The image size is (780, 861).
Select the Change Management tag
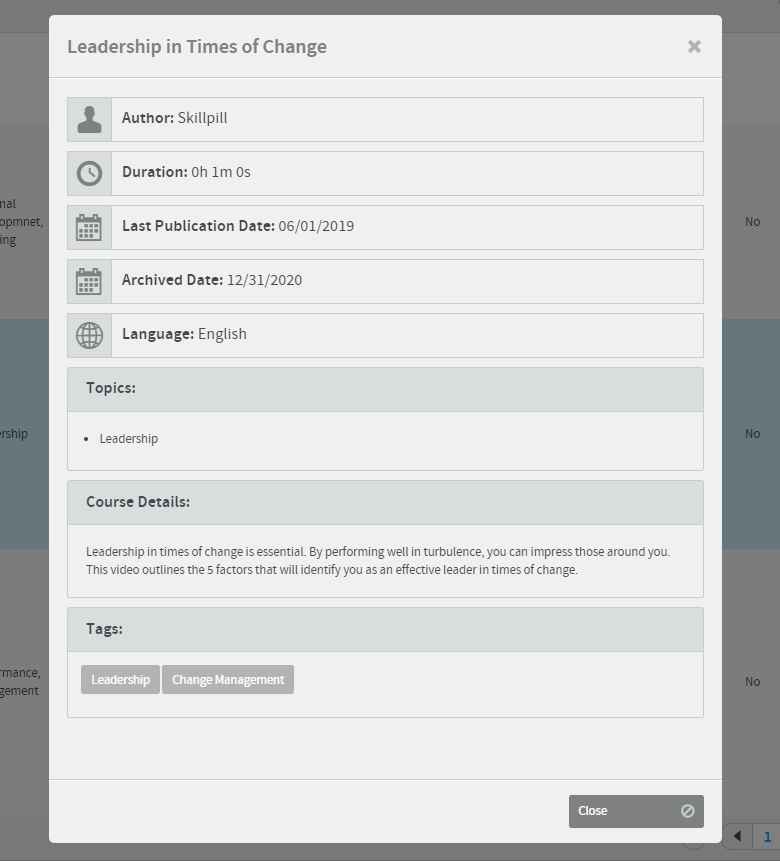pyautogui.click(x=228, y=680)
